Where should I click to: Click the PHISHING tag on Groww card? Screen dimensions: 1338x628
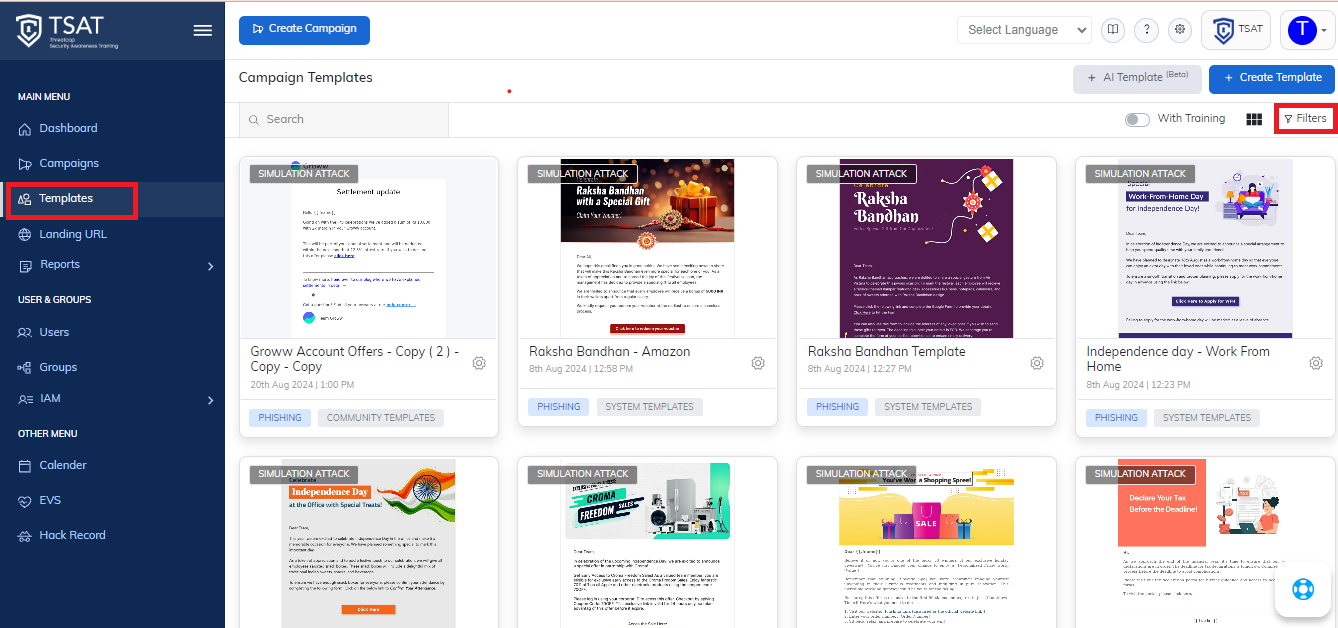pyautogui.click(x=280, y=418)
